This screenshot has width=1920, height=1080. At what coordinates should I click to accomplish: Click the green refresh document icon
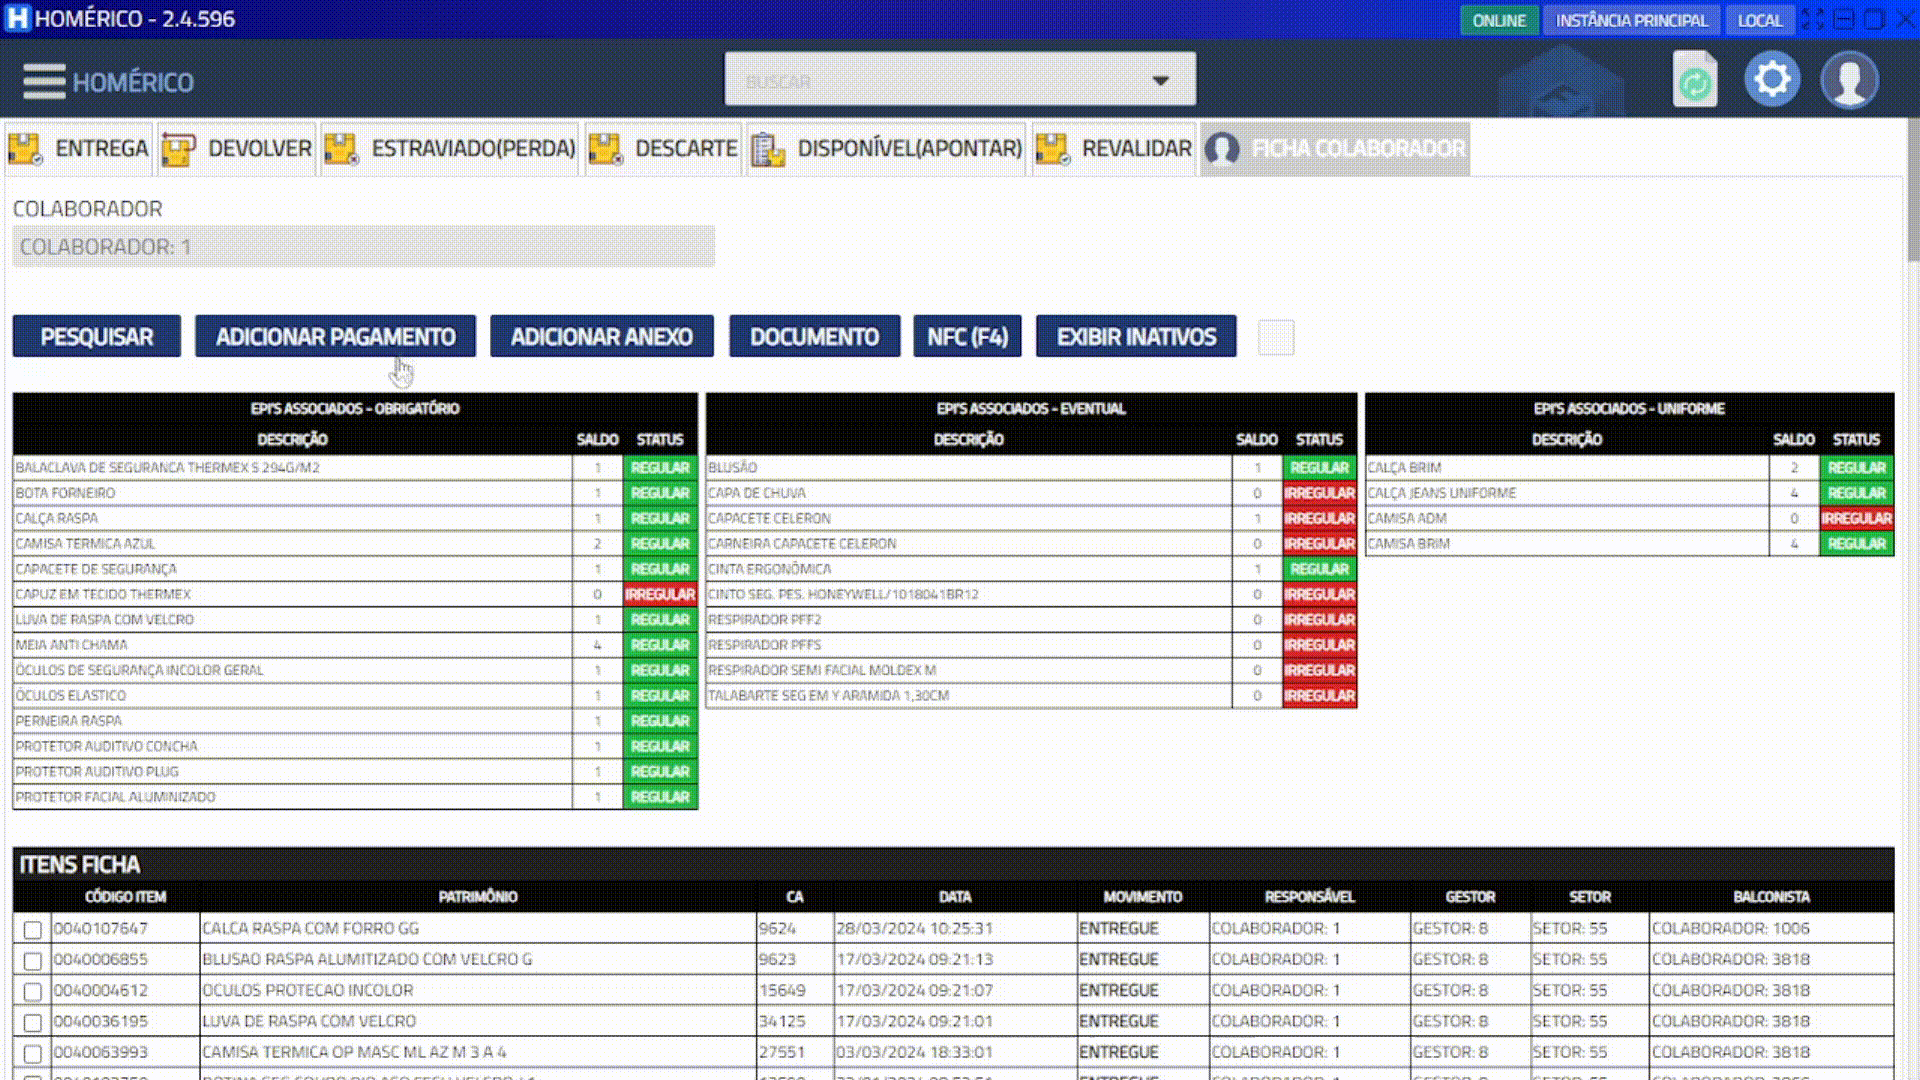(x=1694, y=80)
